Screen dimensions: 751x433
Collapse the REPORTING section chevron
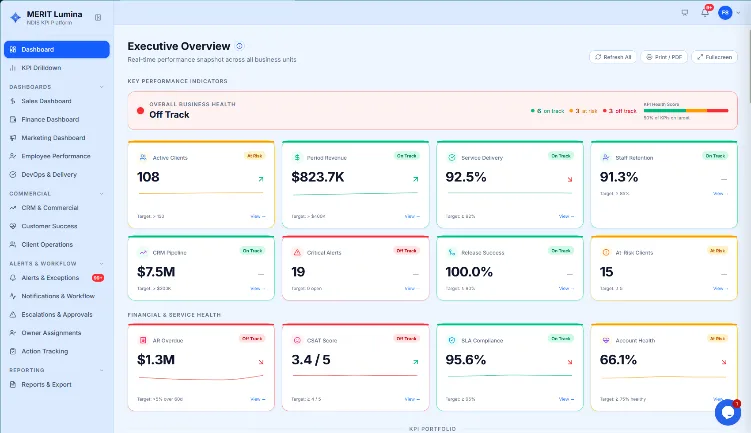(102, 370)
